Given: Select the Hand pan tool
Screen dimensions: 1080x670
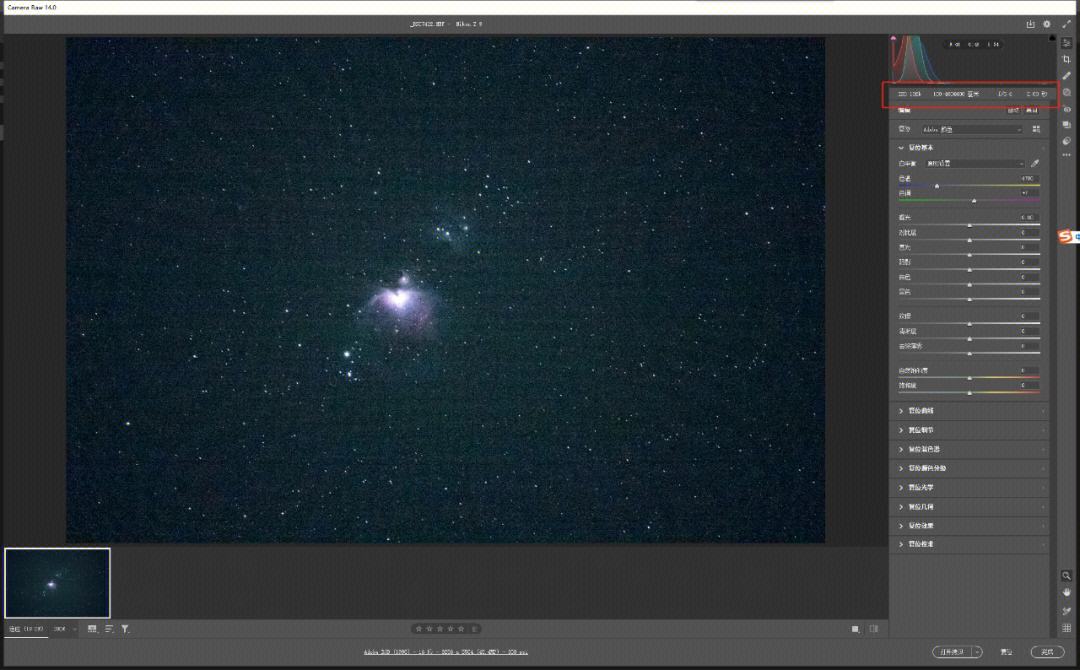Looking at the screenshot, I should [1067, 592].
